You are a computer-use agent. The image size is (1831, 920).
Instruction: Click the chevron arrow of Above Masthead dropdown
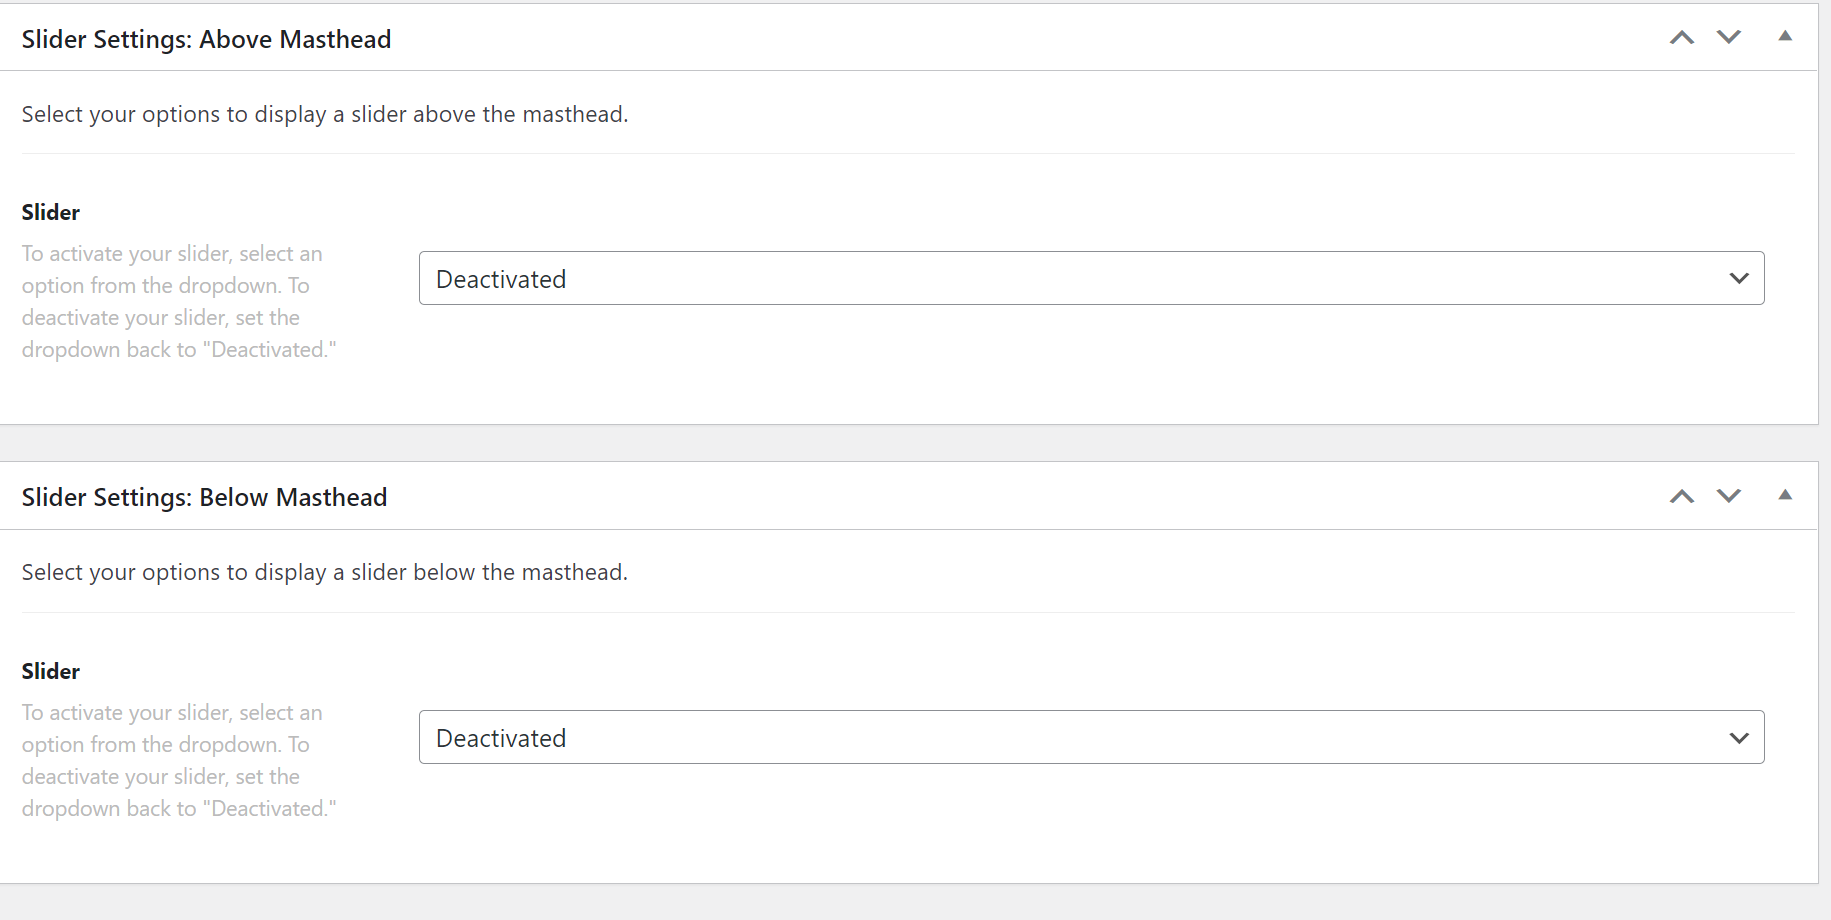(1739, 279)
